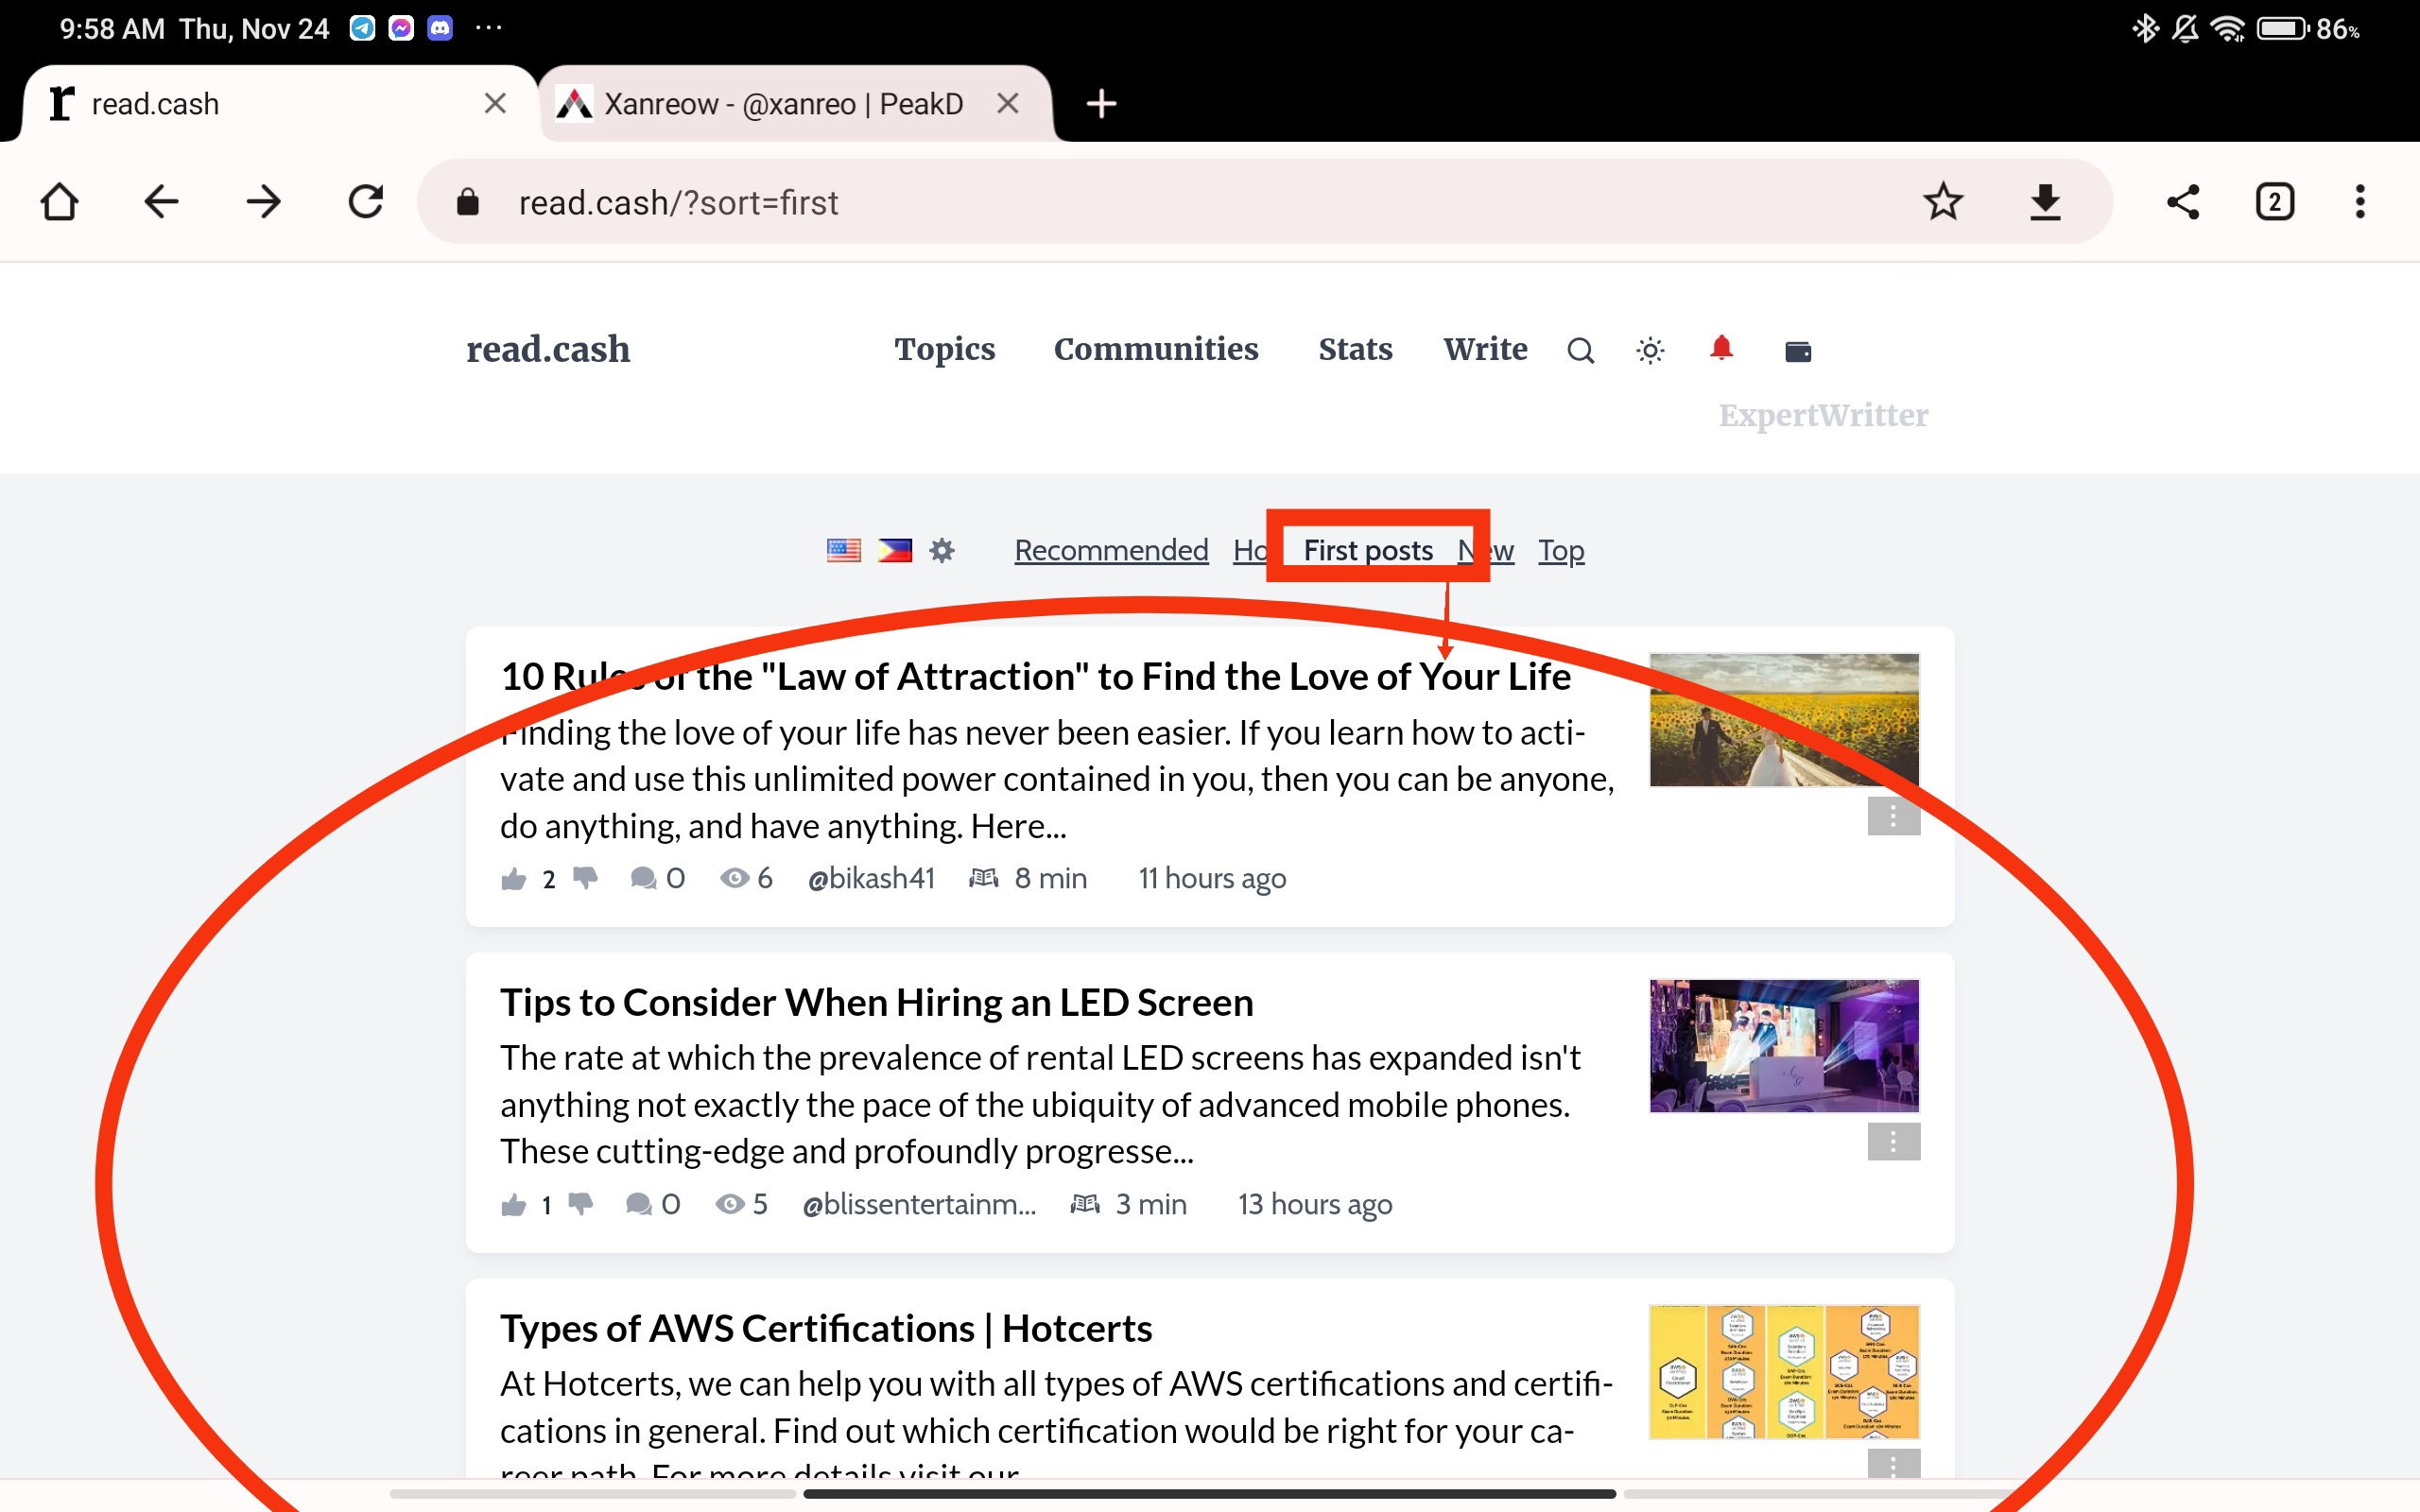This screenshot has height=1512, width=2420.
Task: Open the AWS certifications article thumbnail
Action: [1784, 1372]
